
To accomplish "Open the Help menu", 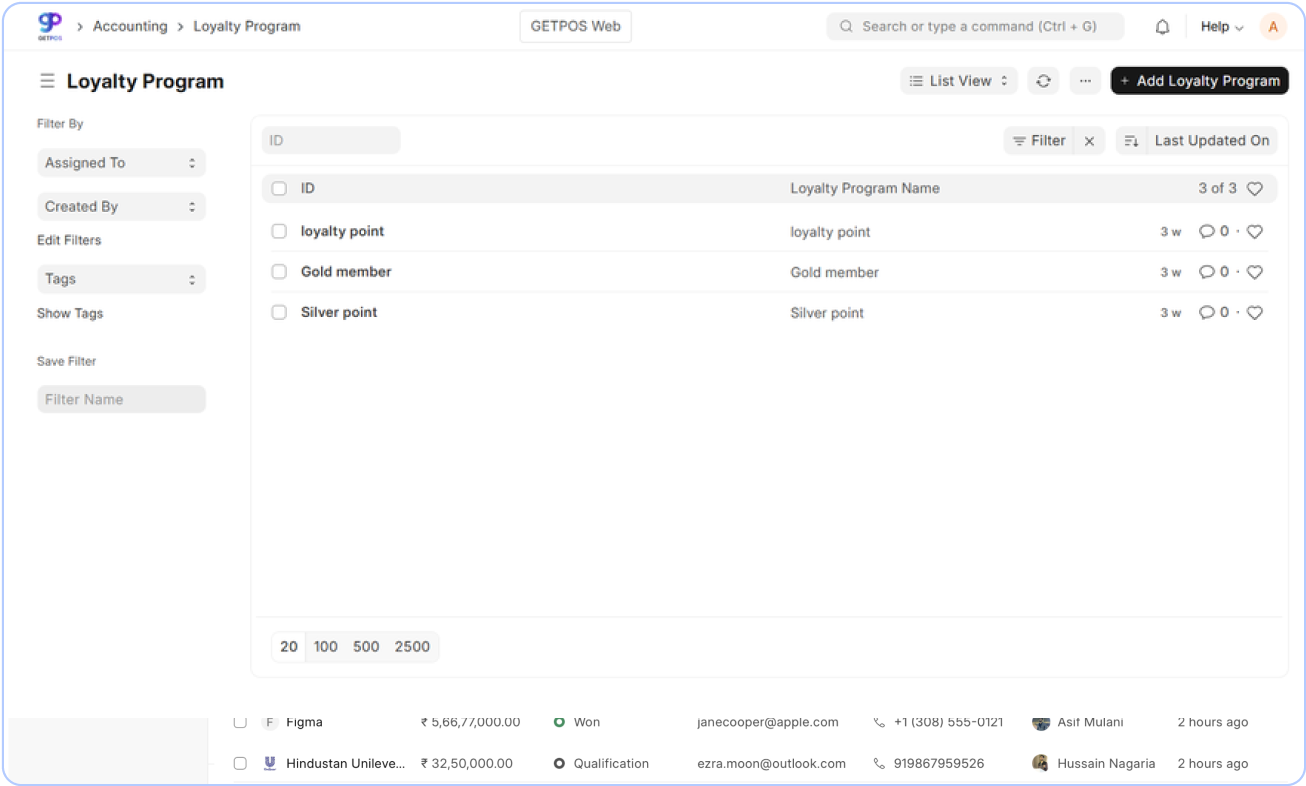I will 1221,27.
